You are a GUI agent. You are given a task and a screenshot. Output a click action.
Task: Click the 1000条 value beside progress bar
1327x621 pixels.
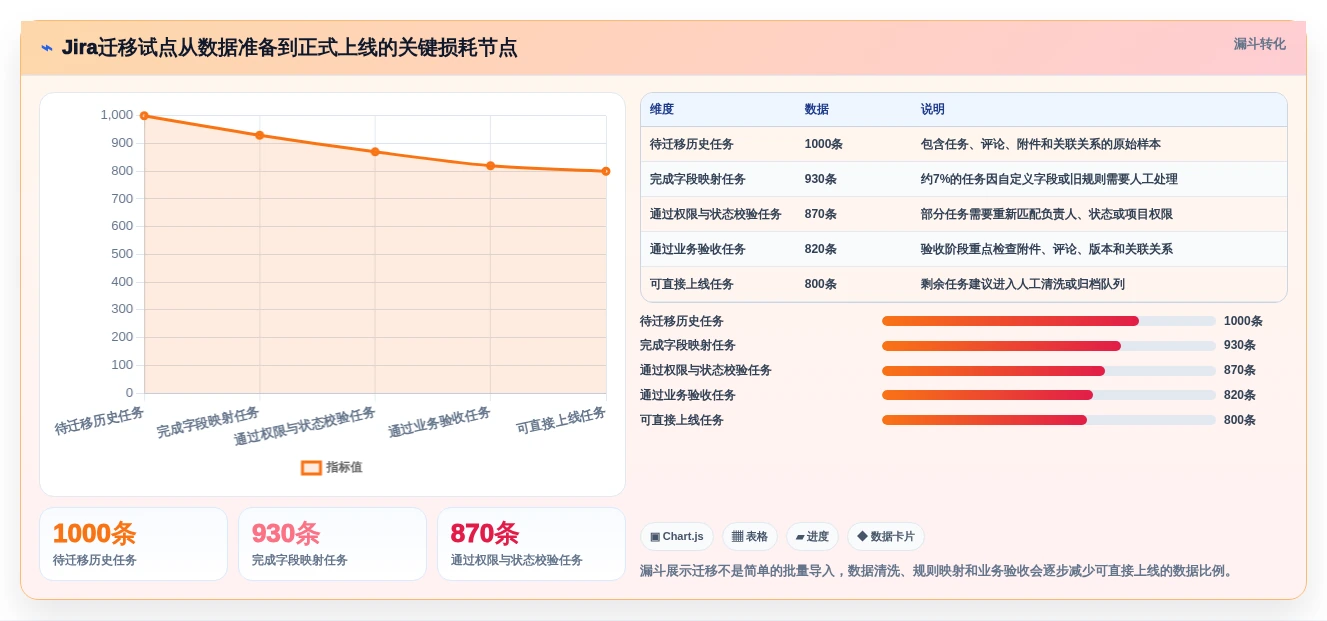click(x=1243, y=321)
